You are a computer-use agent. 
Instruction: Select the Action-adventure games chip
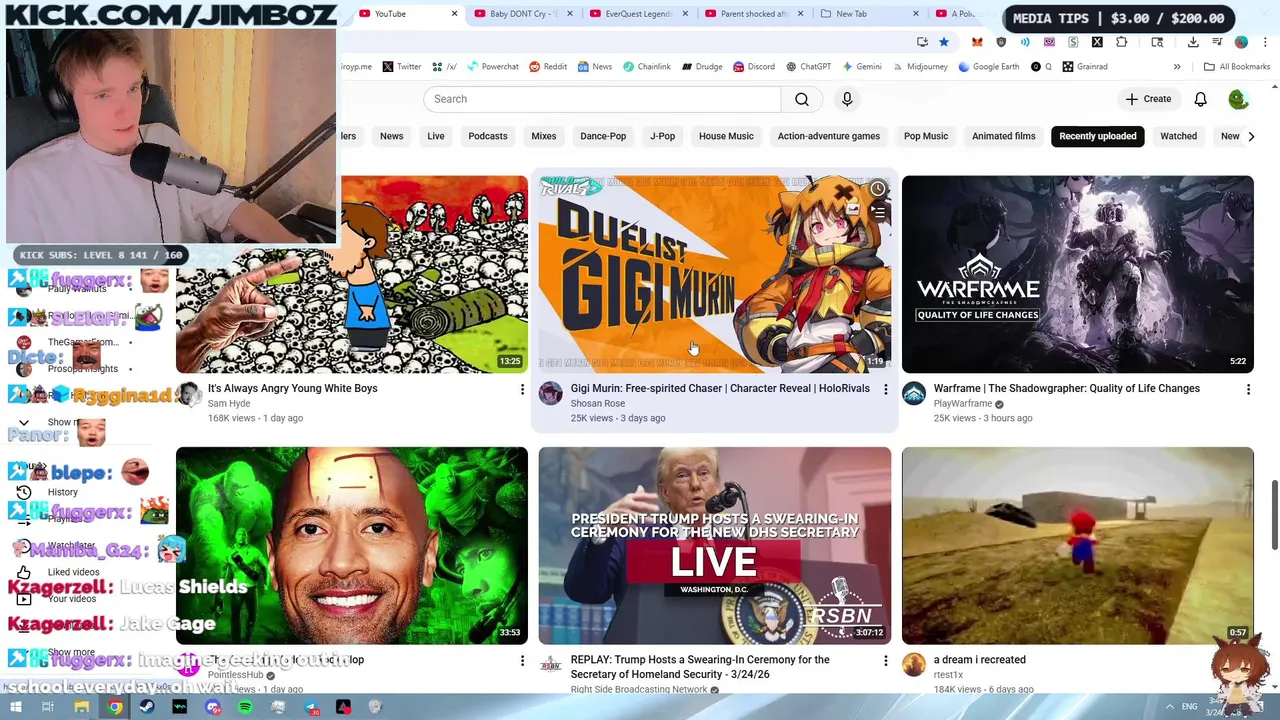(829, 136)
